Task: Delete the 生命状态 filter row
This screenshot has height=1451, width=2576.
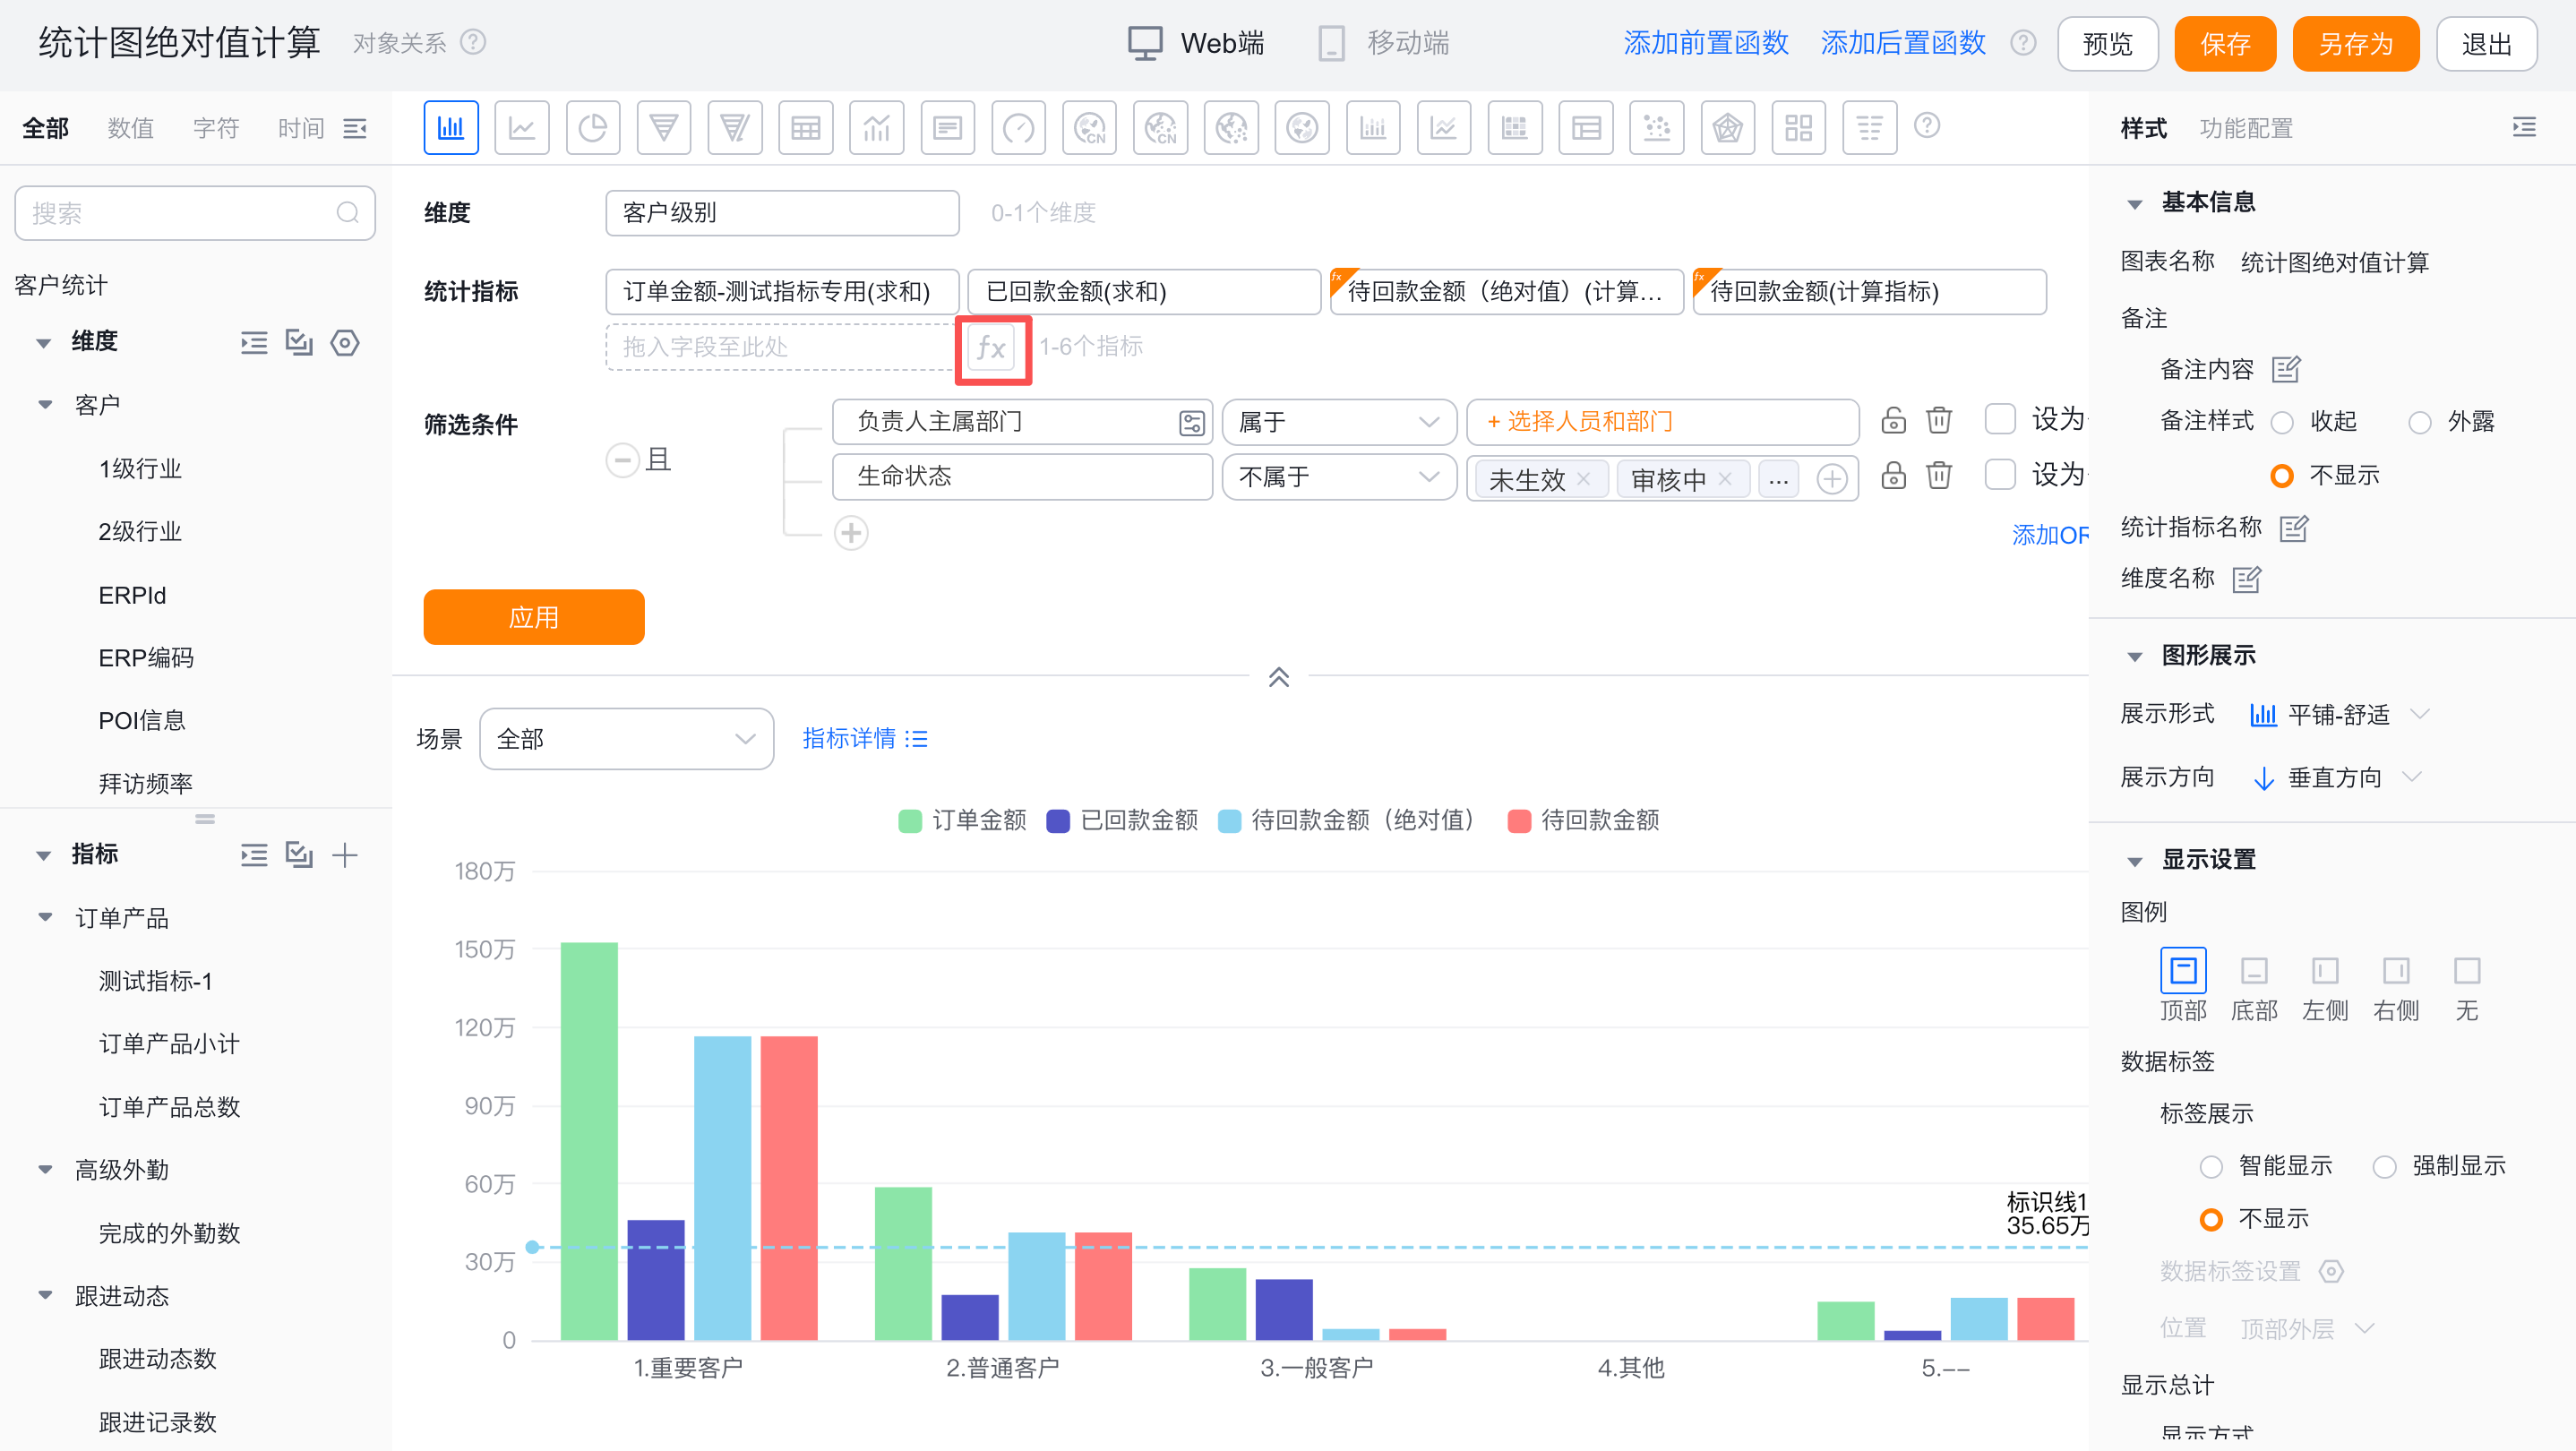Action: click(x=1938, y=476)
